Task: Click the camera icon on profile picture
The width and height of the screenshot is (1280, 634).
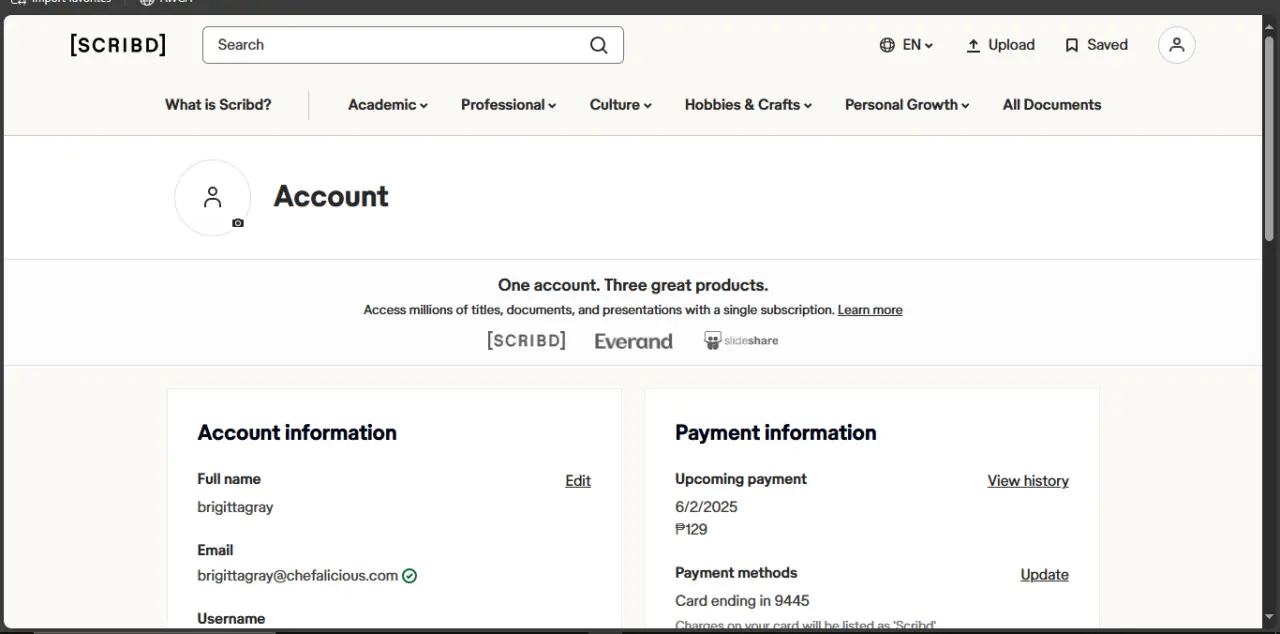Action: click(x=238, y=223)
